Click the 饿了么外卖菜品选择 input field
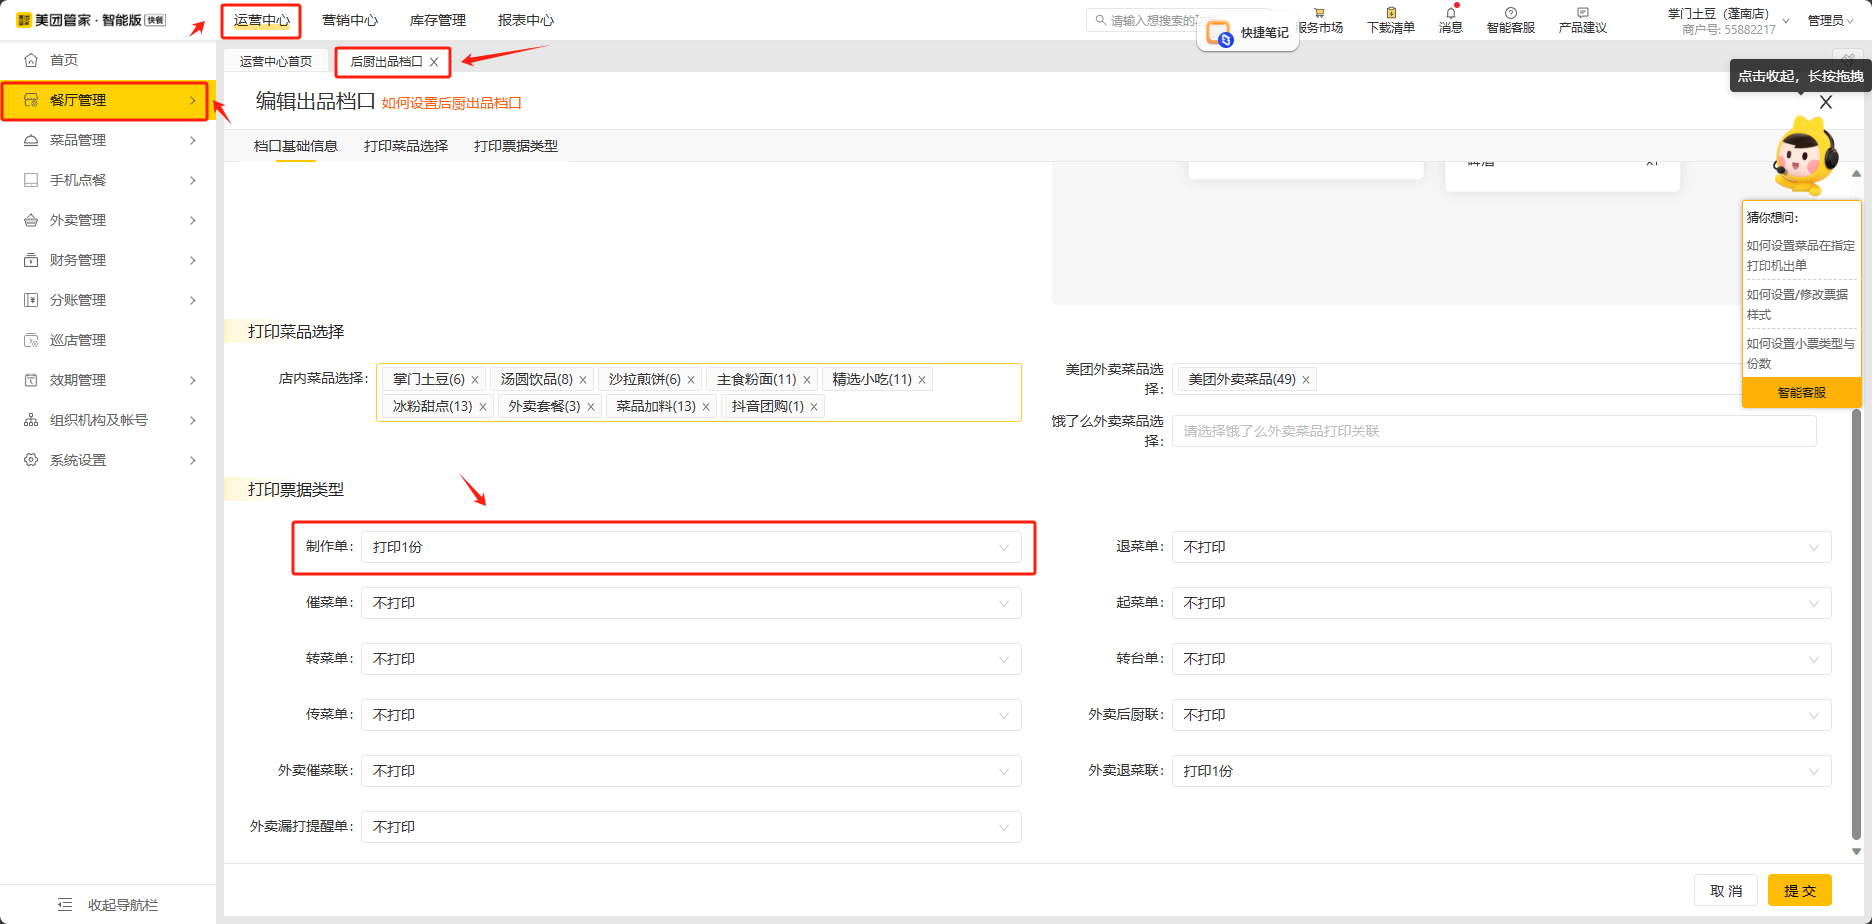Viewport: 1872px width, 924px height. (1494, 431)
